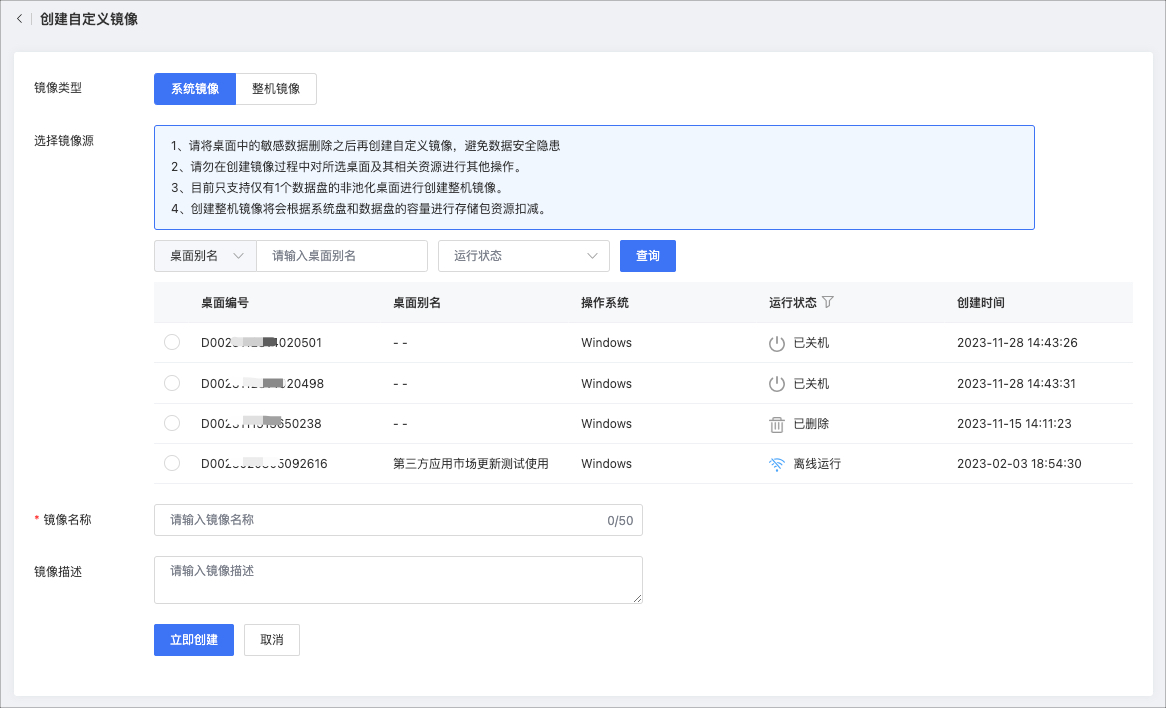
Task: Select the 已删除 desktop row radio
Action: click(171, 423)
